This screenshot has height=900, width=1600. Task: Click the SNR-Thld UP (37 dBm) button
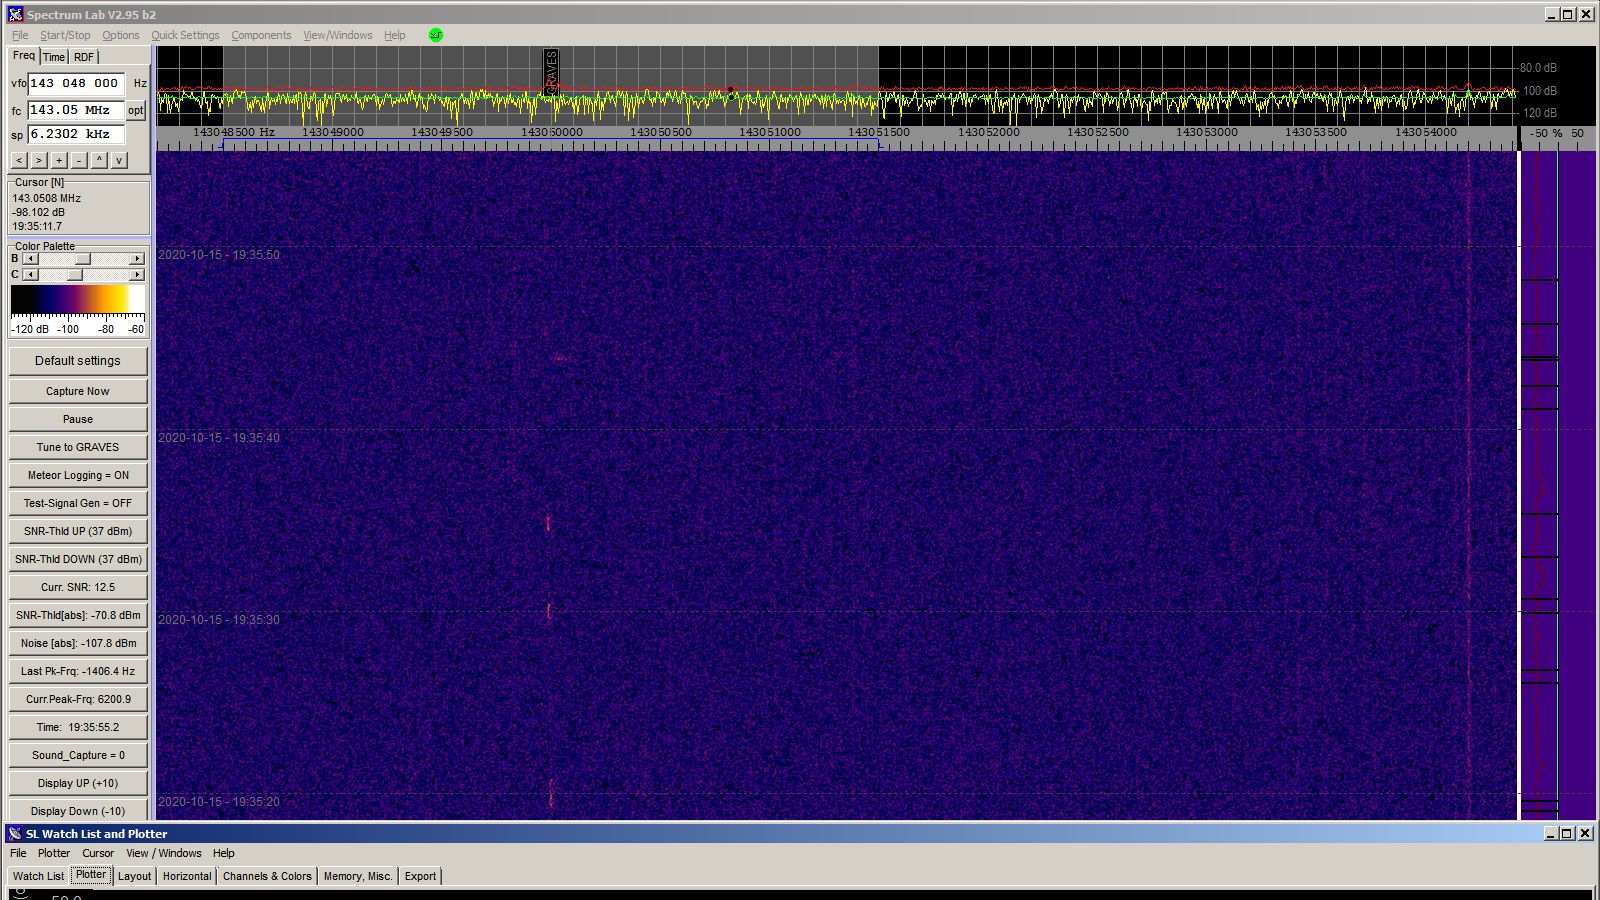click(x=78, y=531)
